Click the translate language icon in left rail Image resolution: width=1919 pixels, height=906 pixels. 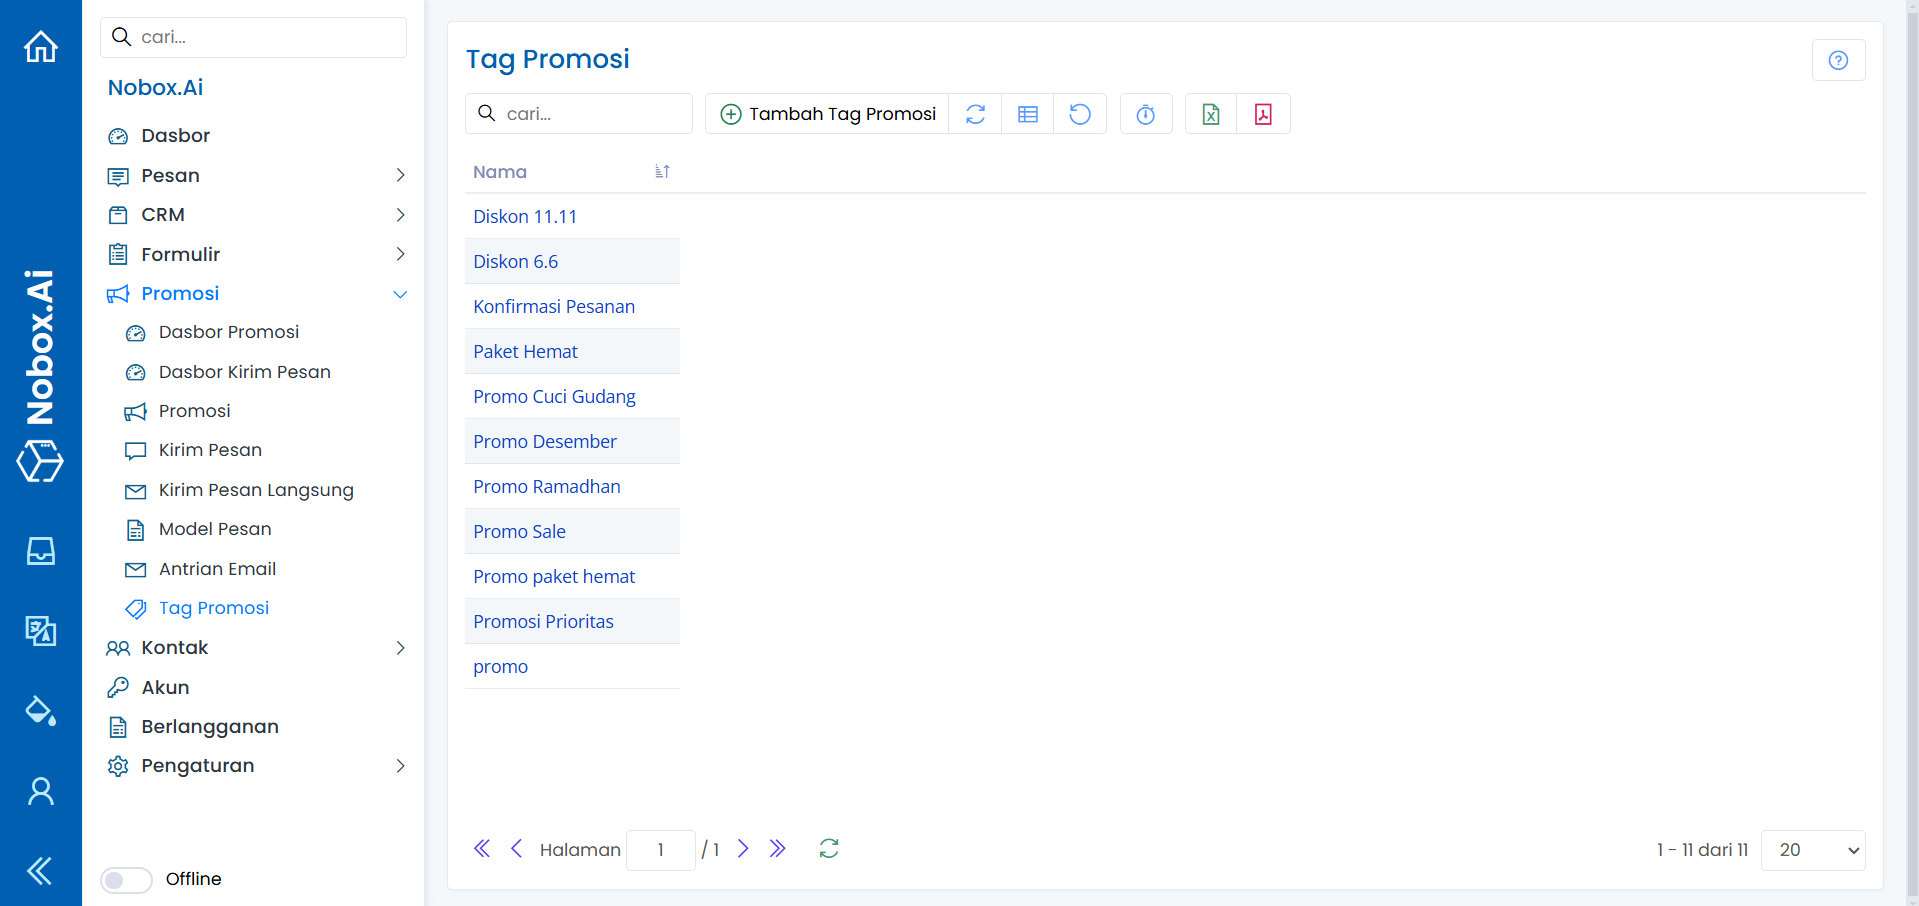point(41,630)
